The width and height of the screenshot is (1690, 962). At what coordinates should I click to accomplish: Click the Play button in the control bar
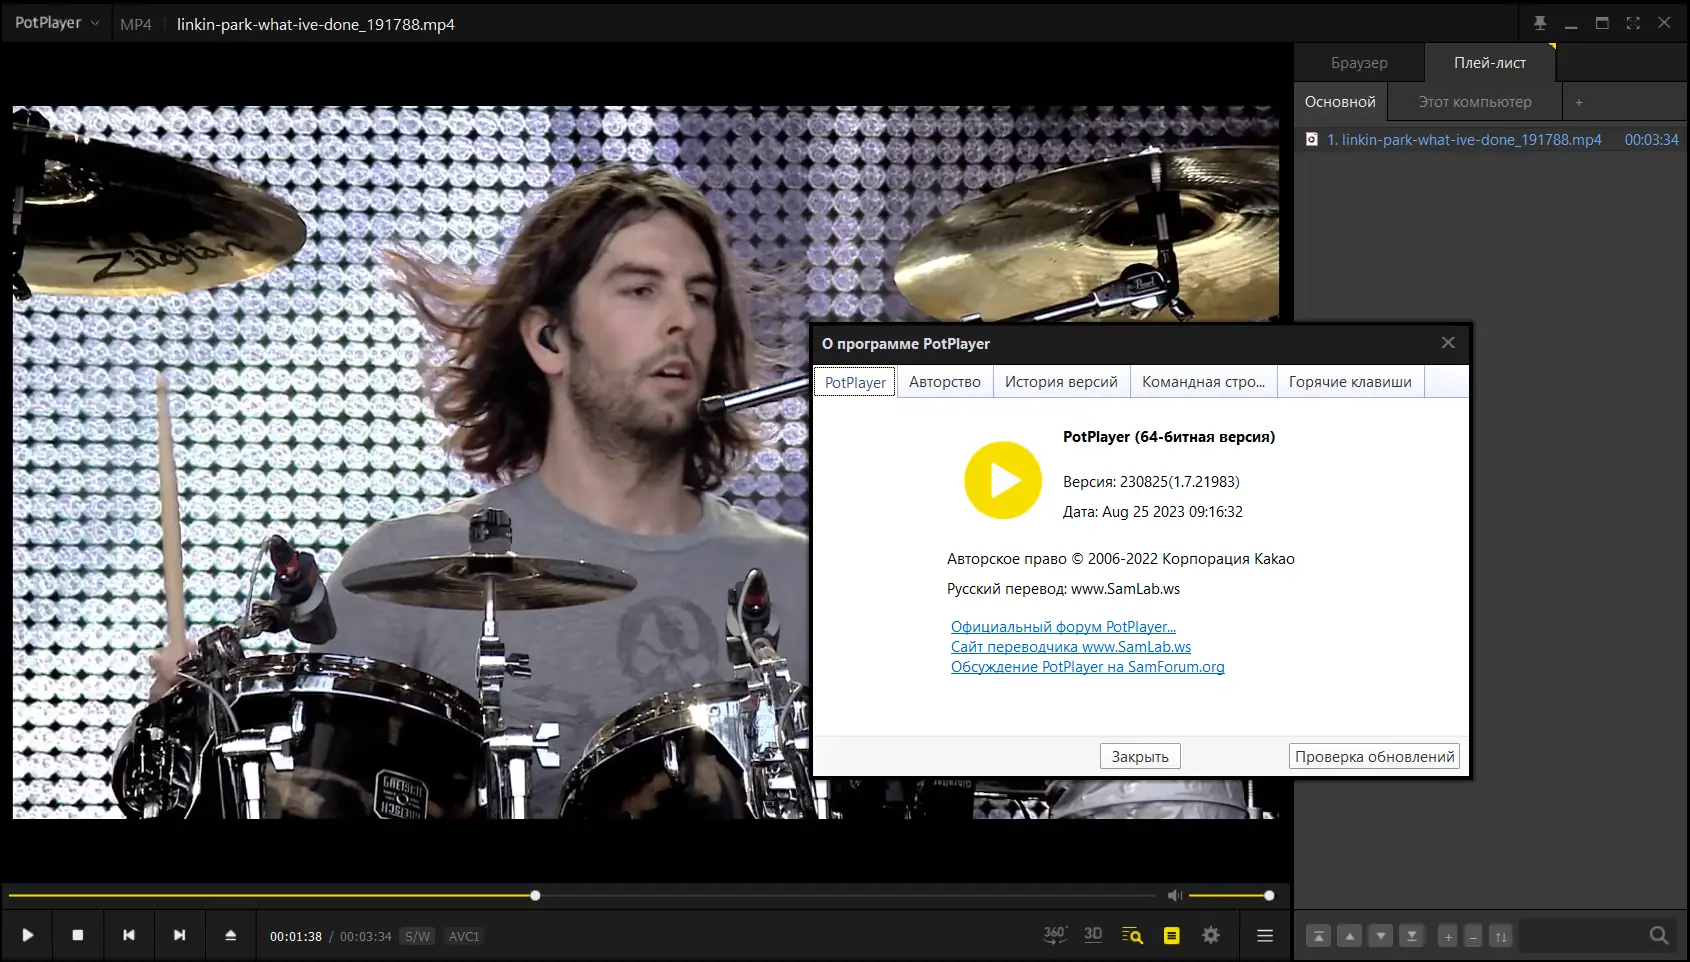(28, 935)
